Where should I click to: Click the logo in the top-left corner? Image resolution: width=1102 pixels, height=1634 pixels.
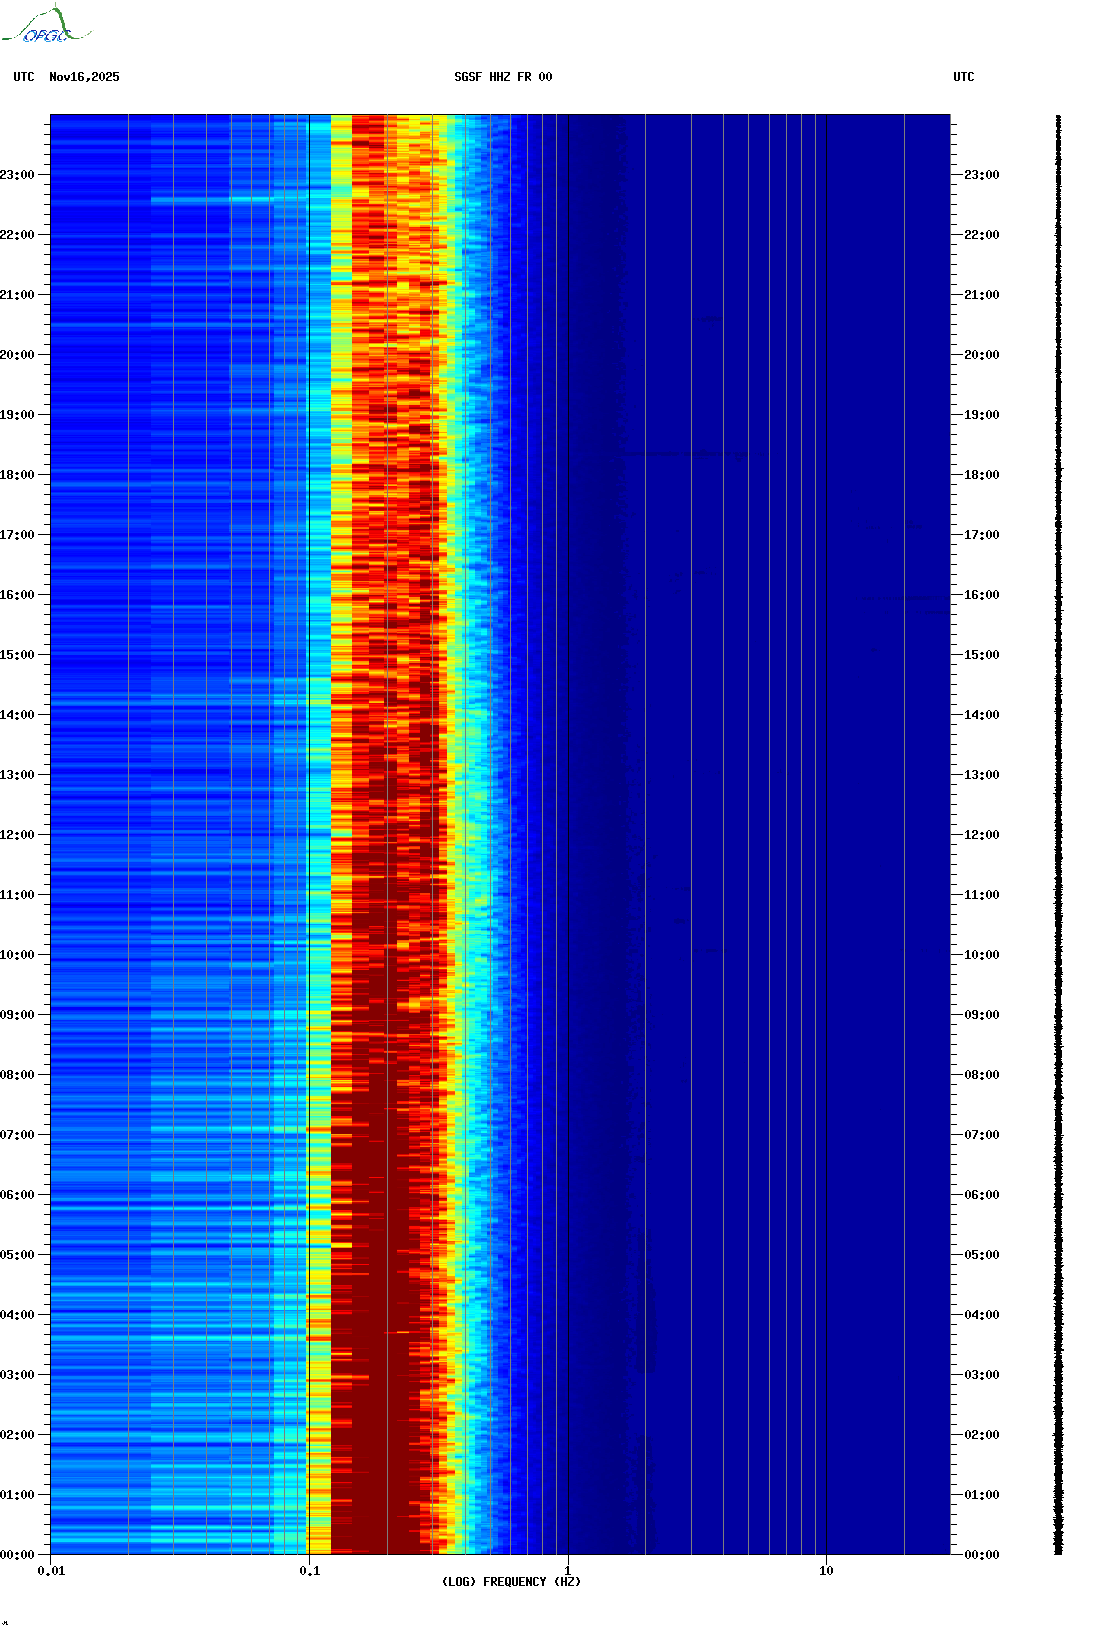point(47,26)
